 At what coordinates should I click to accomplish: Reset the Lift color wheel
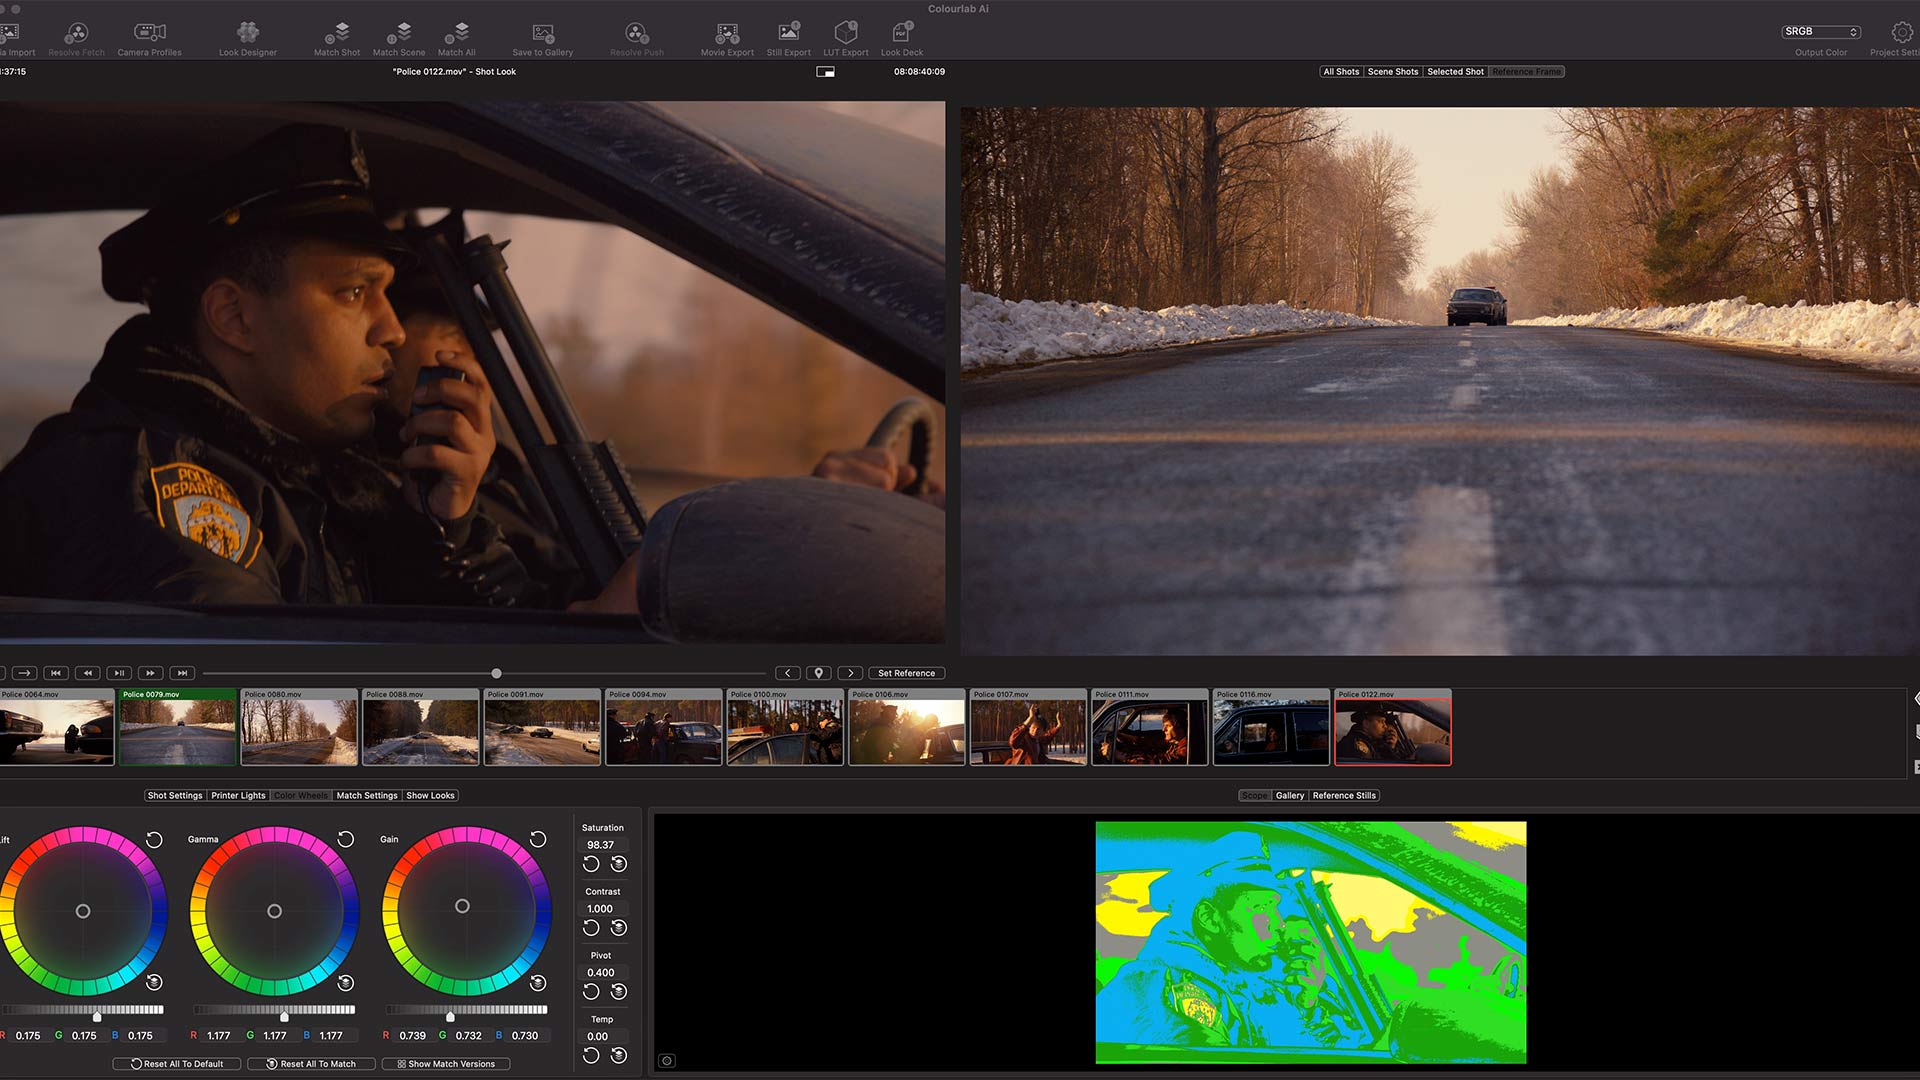coord(154,840)
